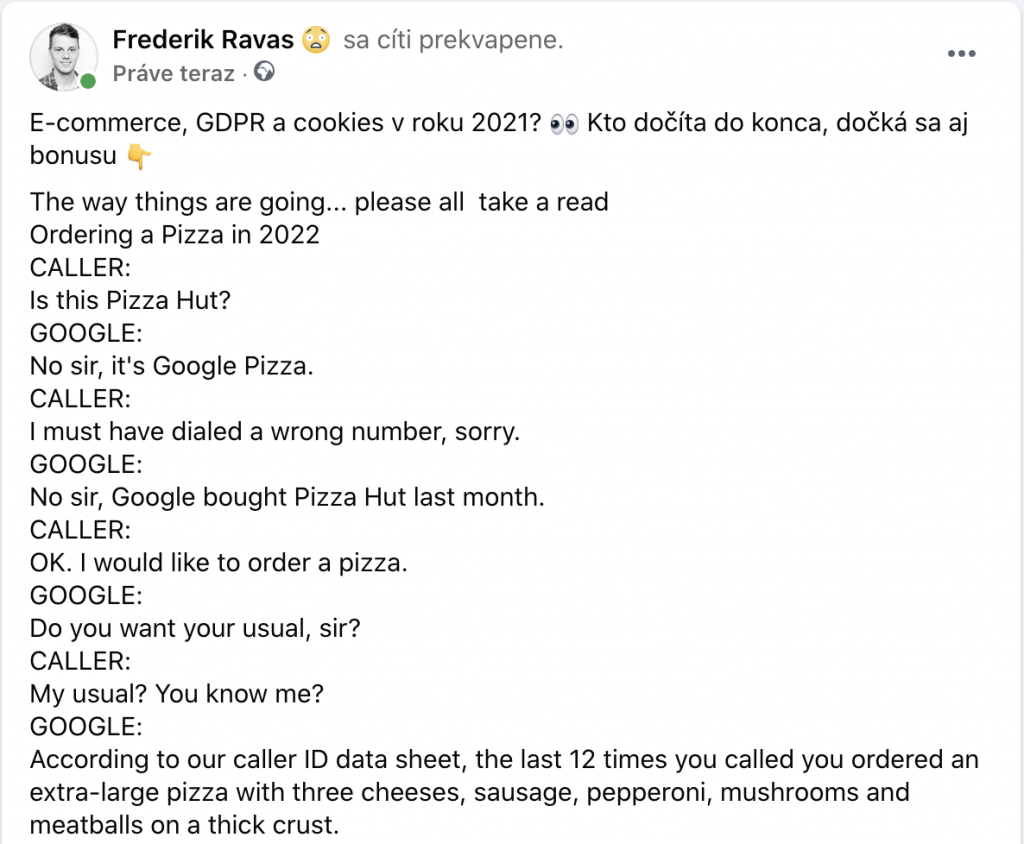1024x844 pixels.
Task: Click the surprised face feeling emoji
Action: point(316,40)
